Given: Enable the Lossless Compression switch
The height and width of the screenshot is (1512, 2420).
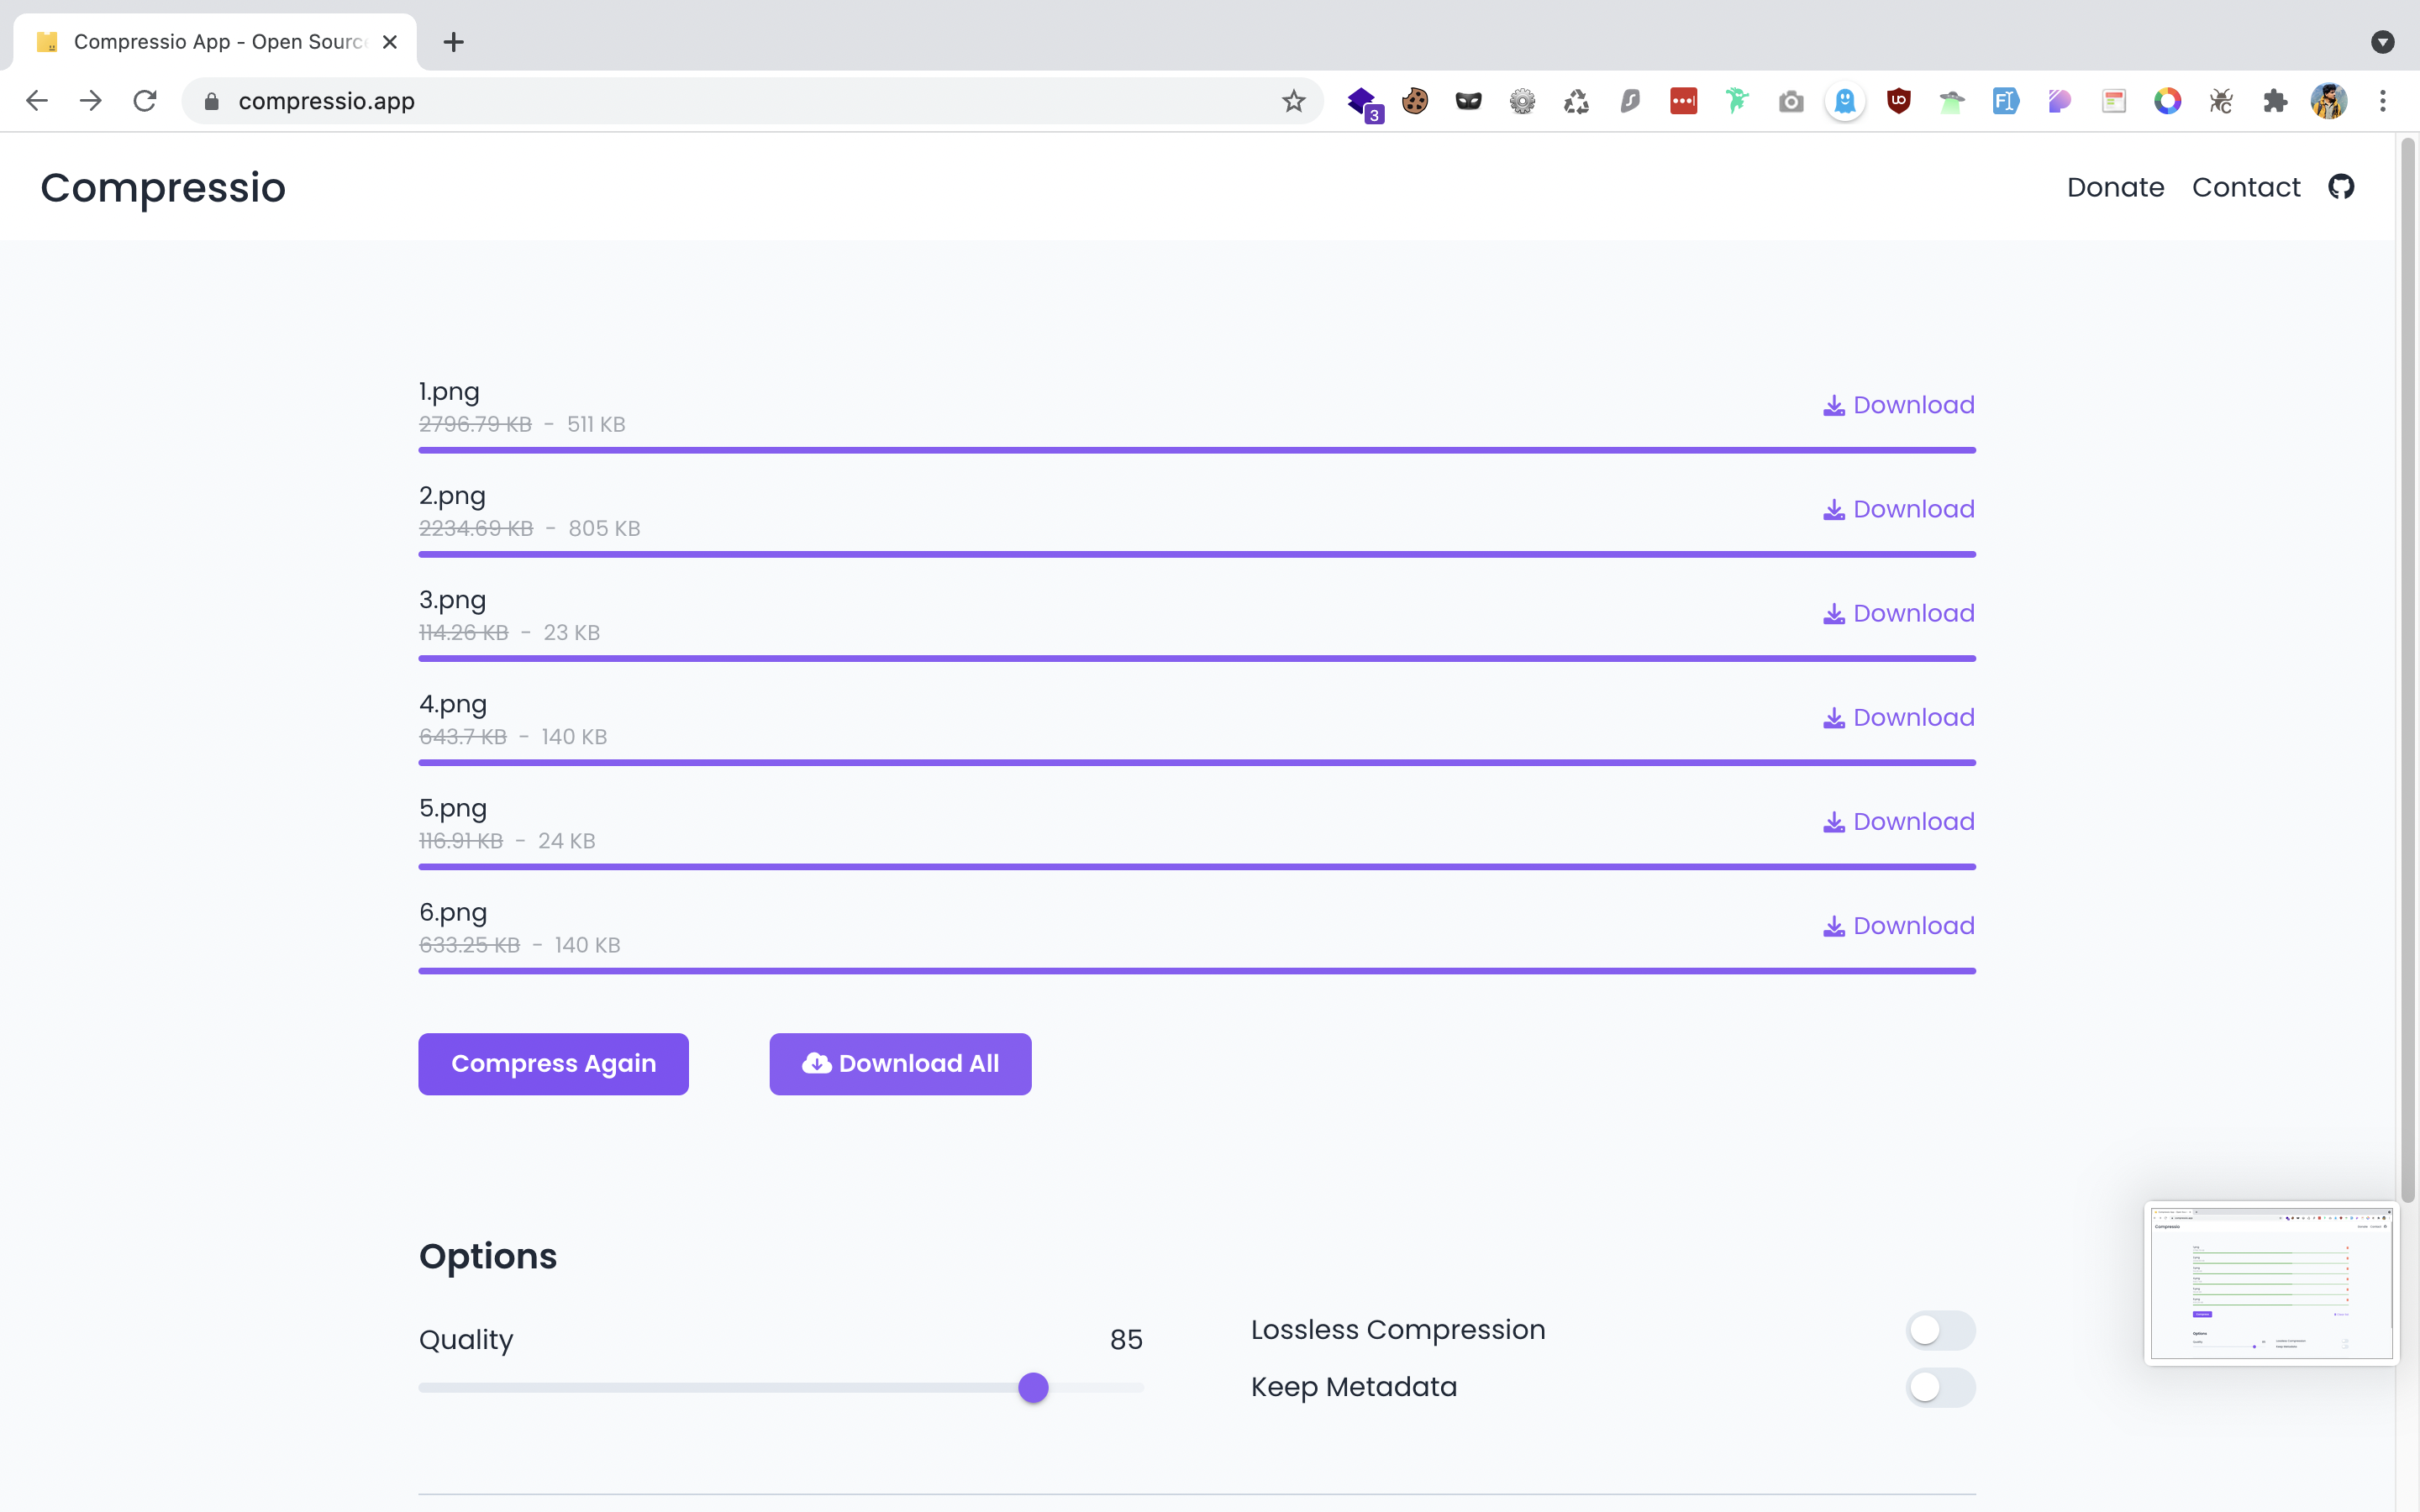Looking at the screenshot, I should [x=1939, y=1330].
